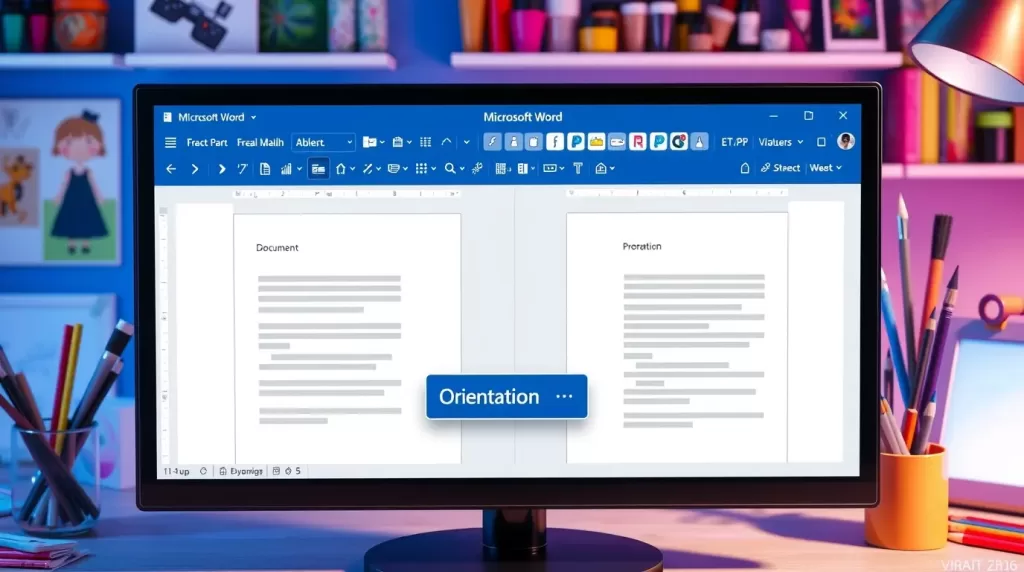The image size is (1024, 572).
Task: Open the dotted grid icon
Action: pos(421,168)
